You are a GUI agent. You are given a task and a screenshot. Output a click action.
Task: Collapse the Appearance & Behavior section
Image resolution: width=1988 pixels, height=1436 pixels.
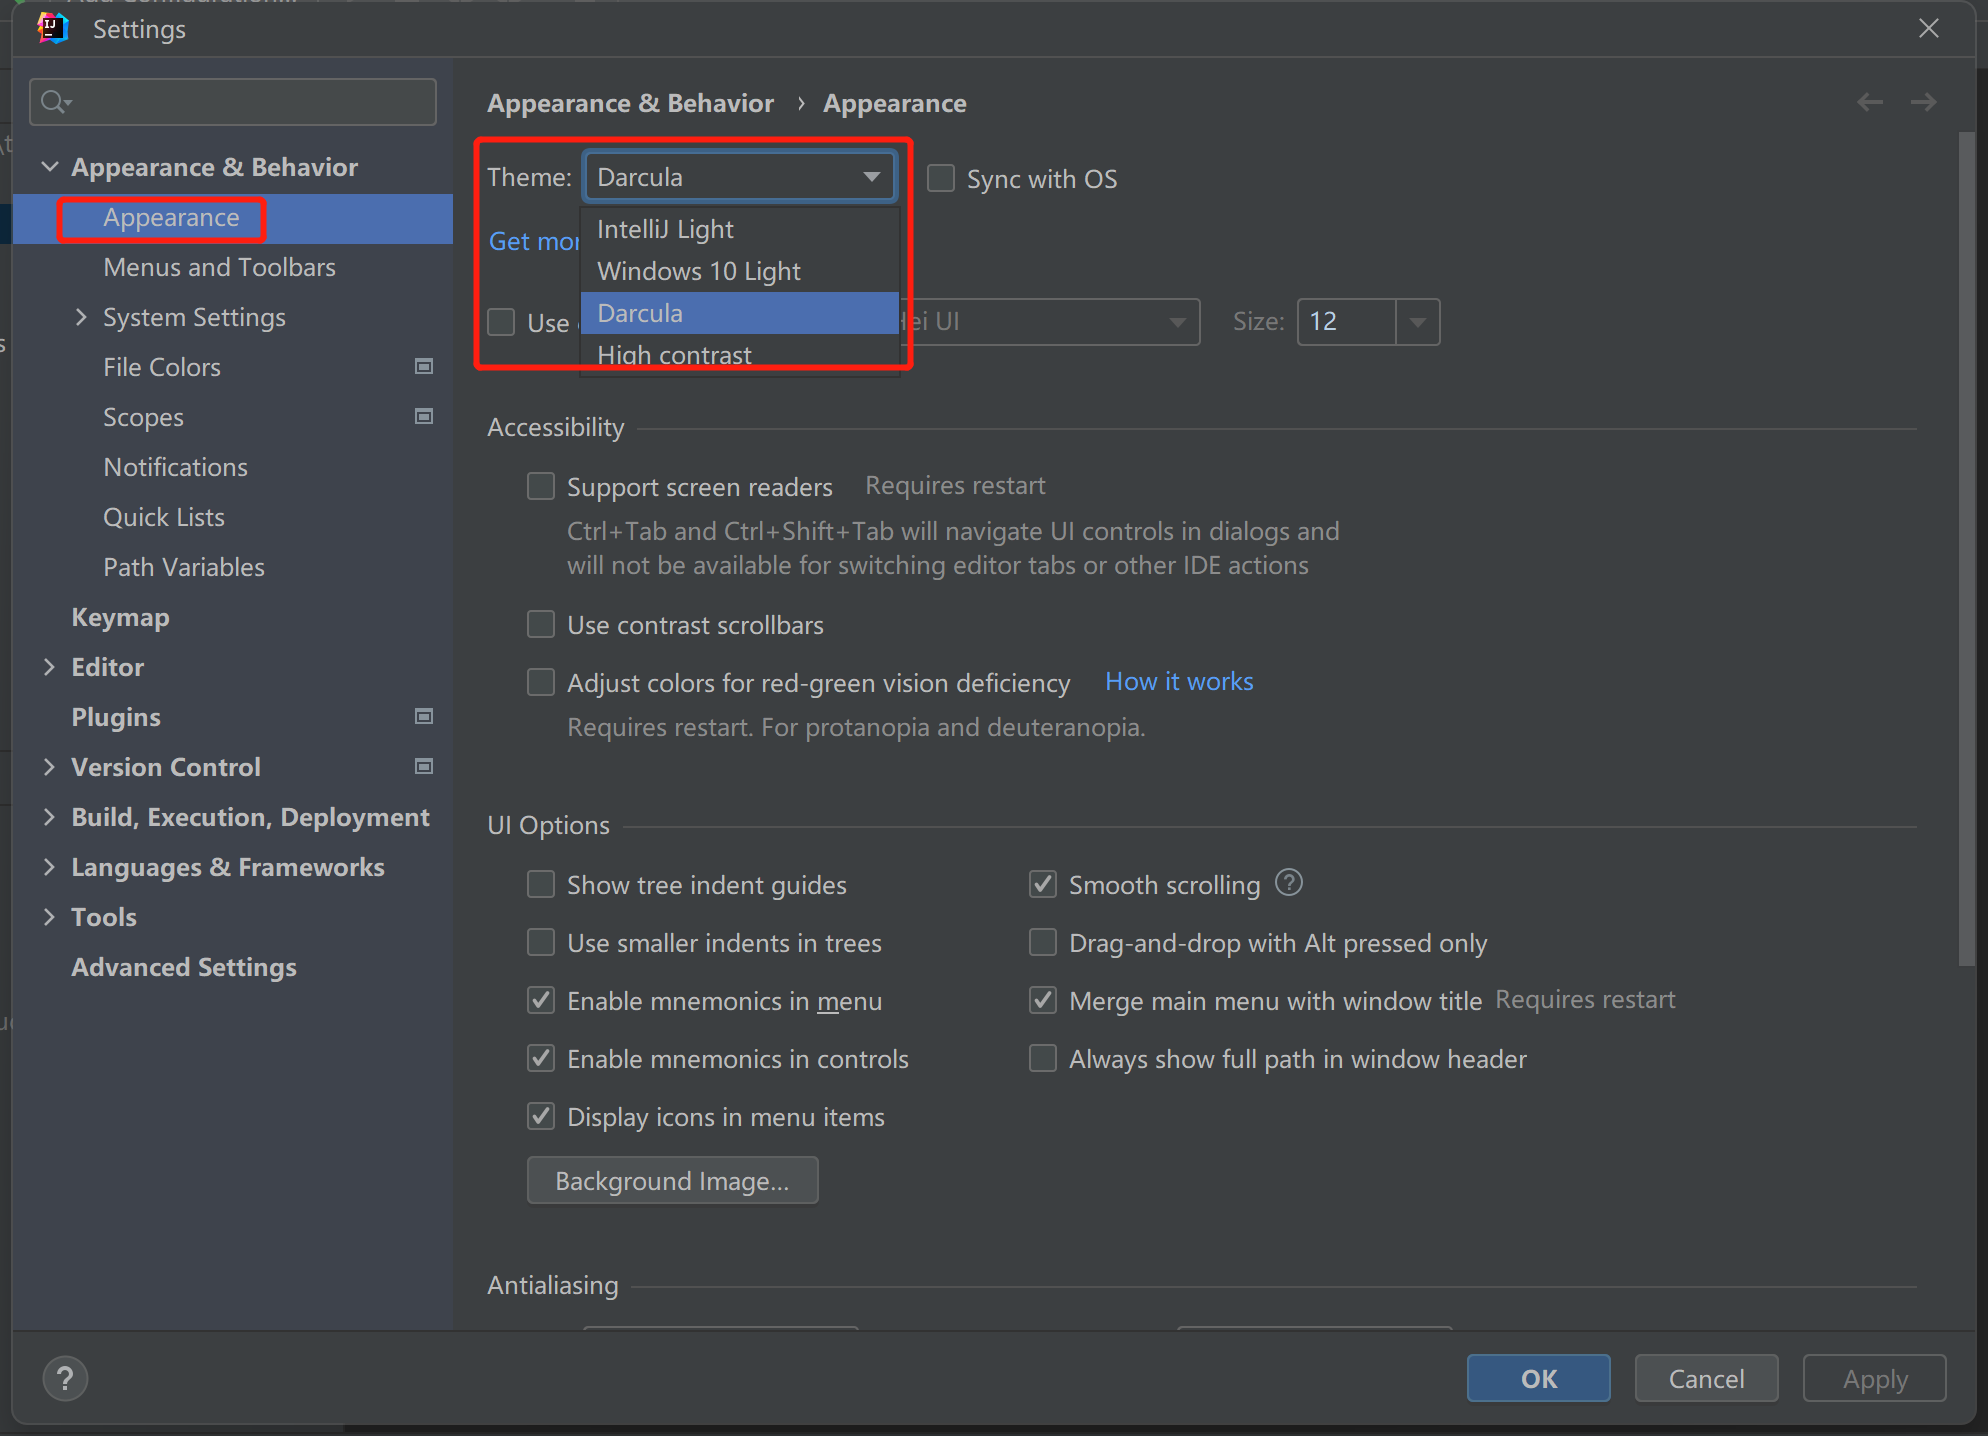pyautogui.click(x=50, y=166)
